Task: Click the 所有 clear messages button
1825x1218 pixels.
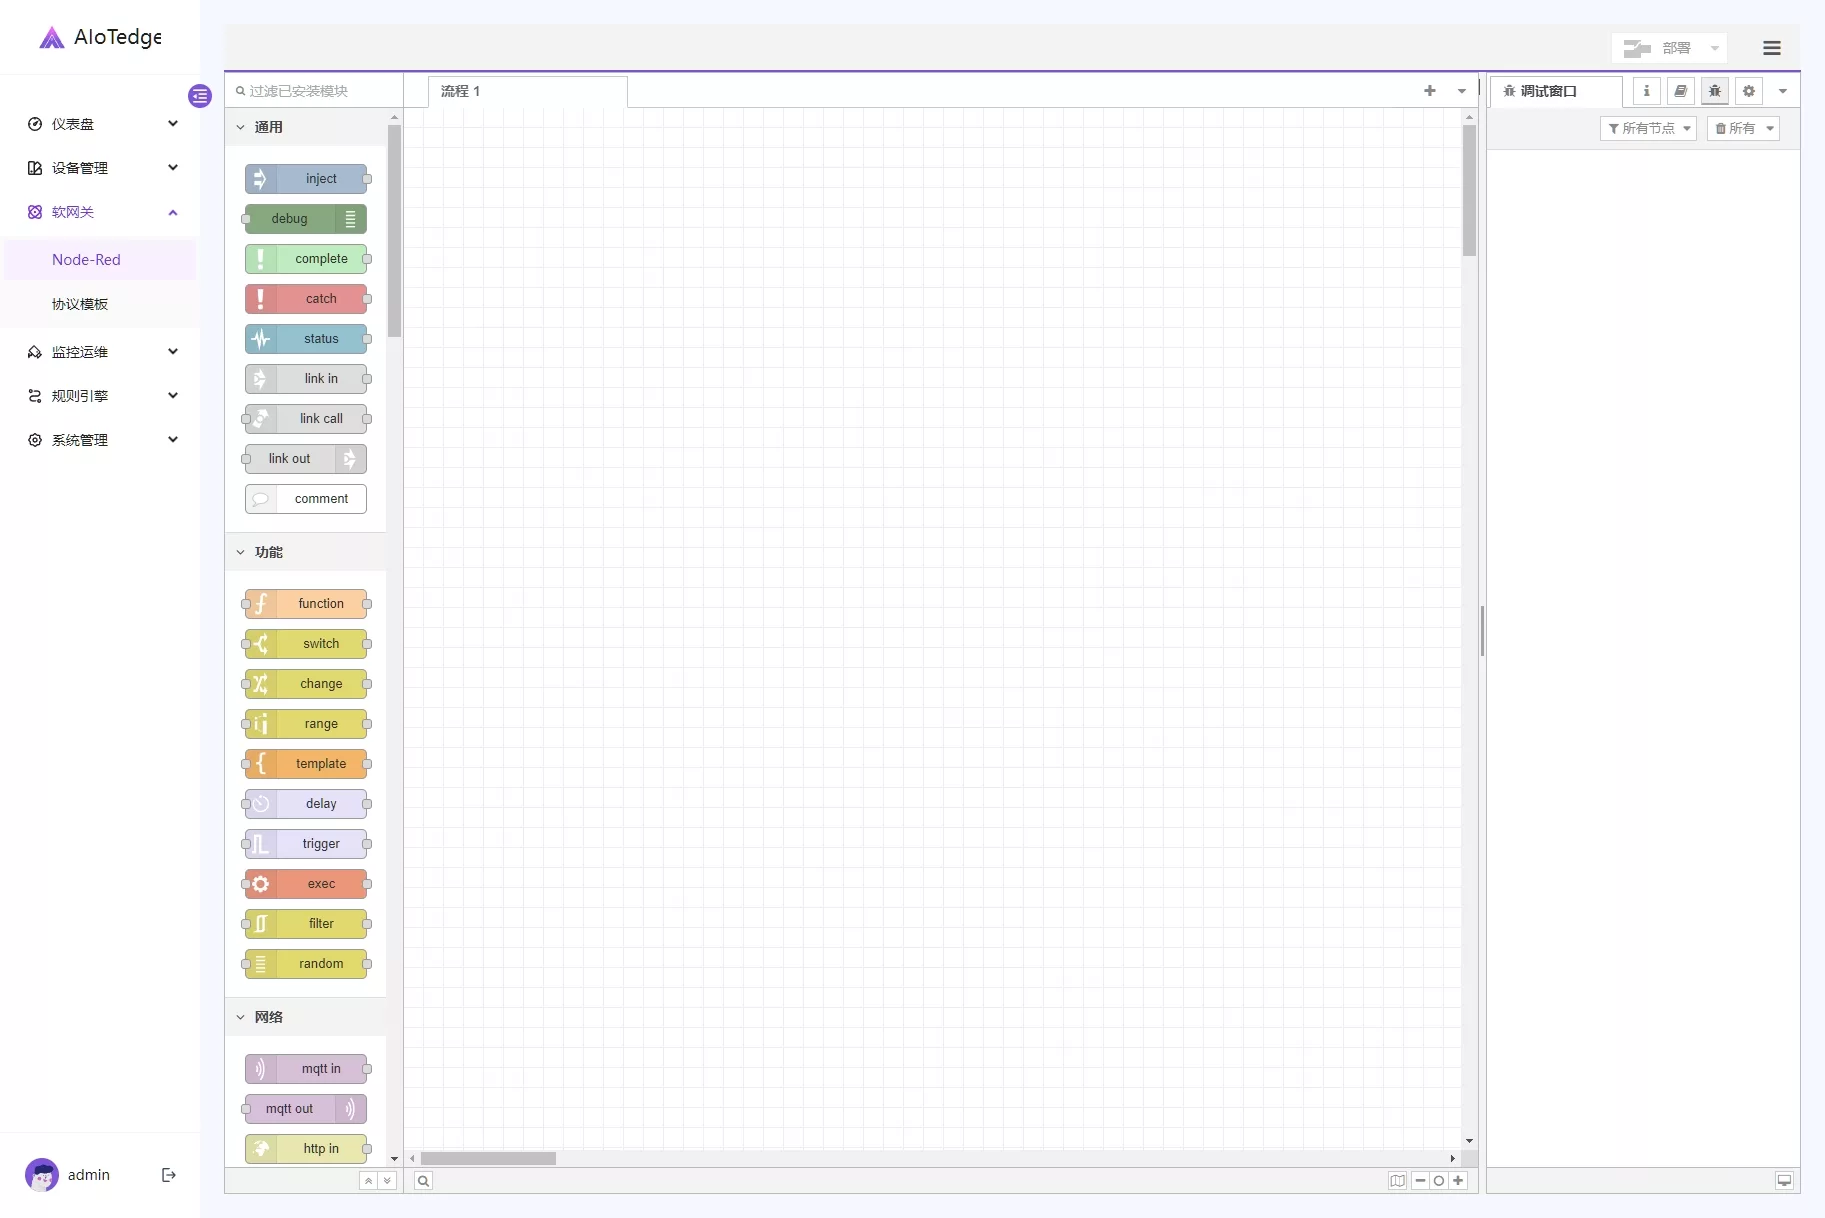Action: coord(1736,128)
